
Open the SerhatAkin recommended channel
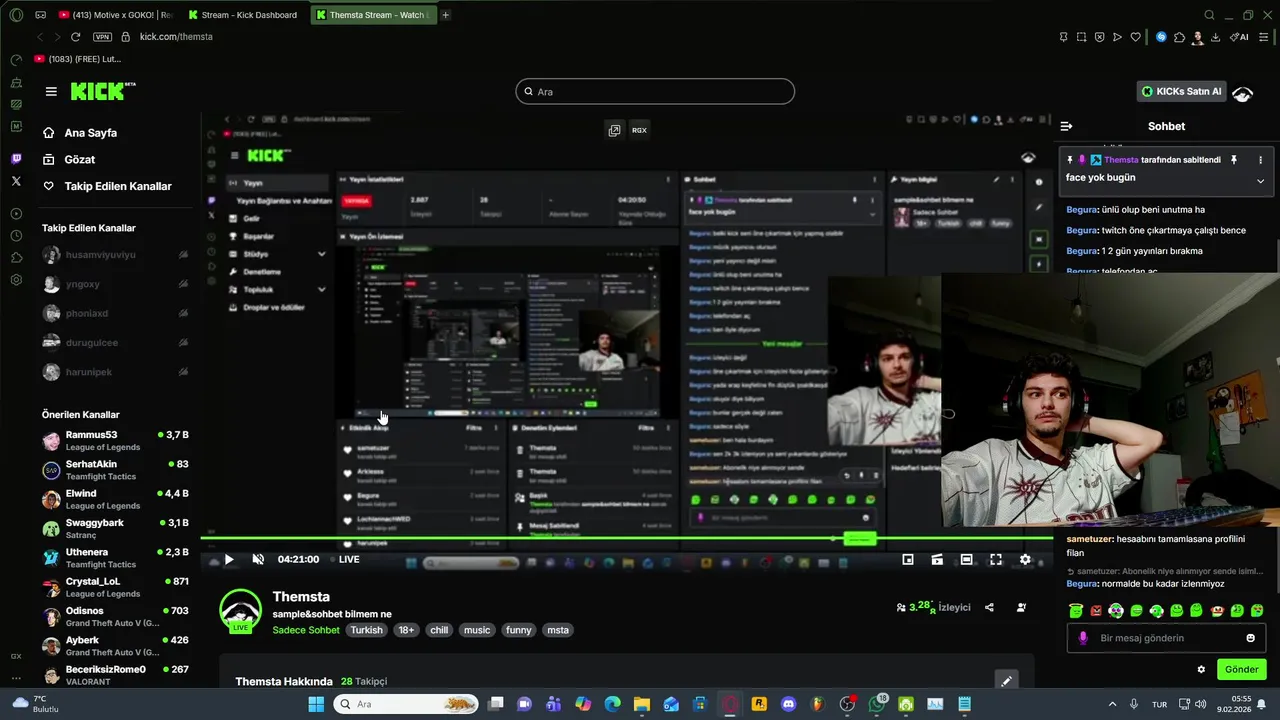[115, 470]
